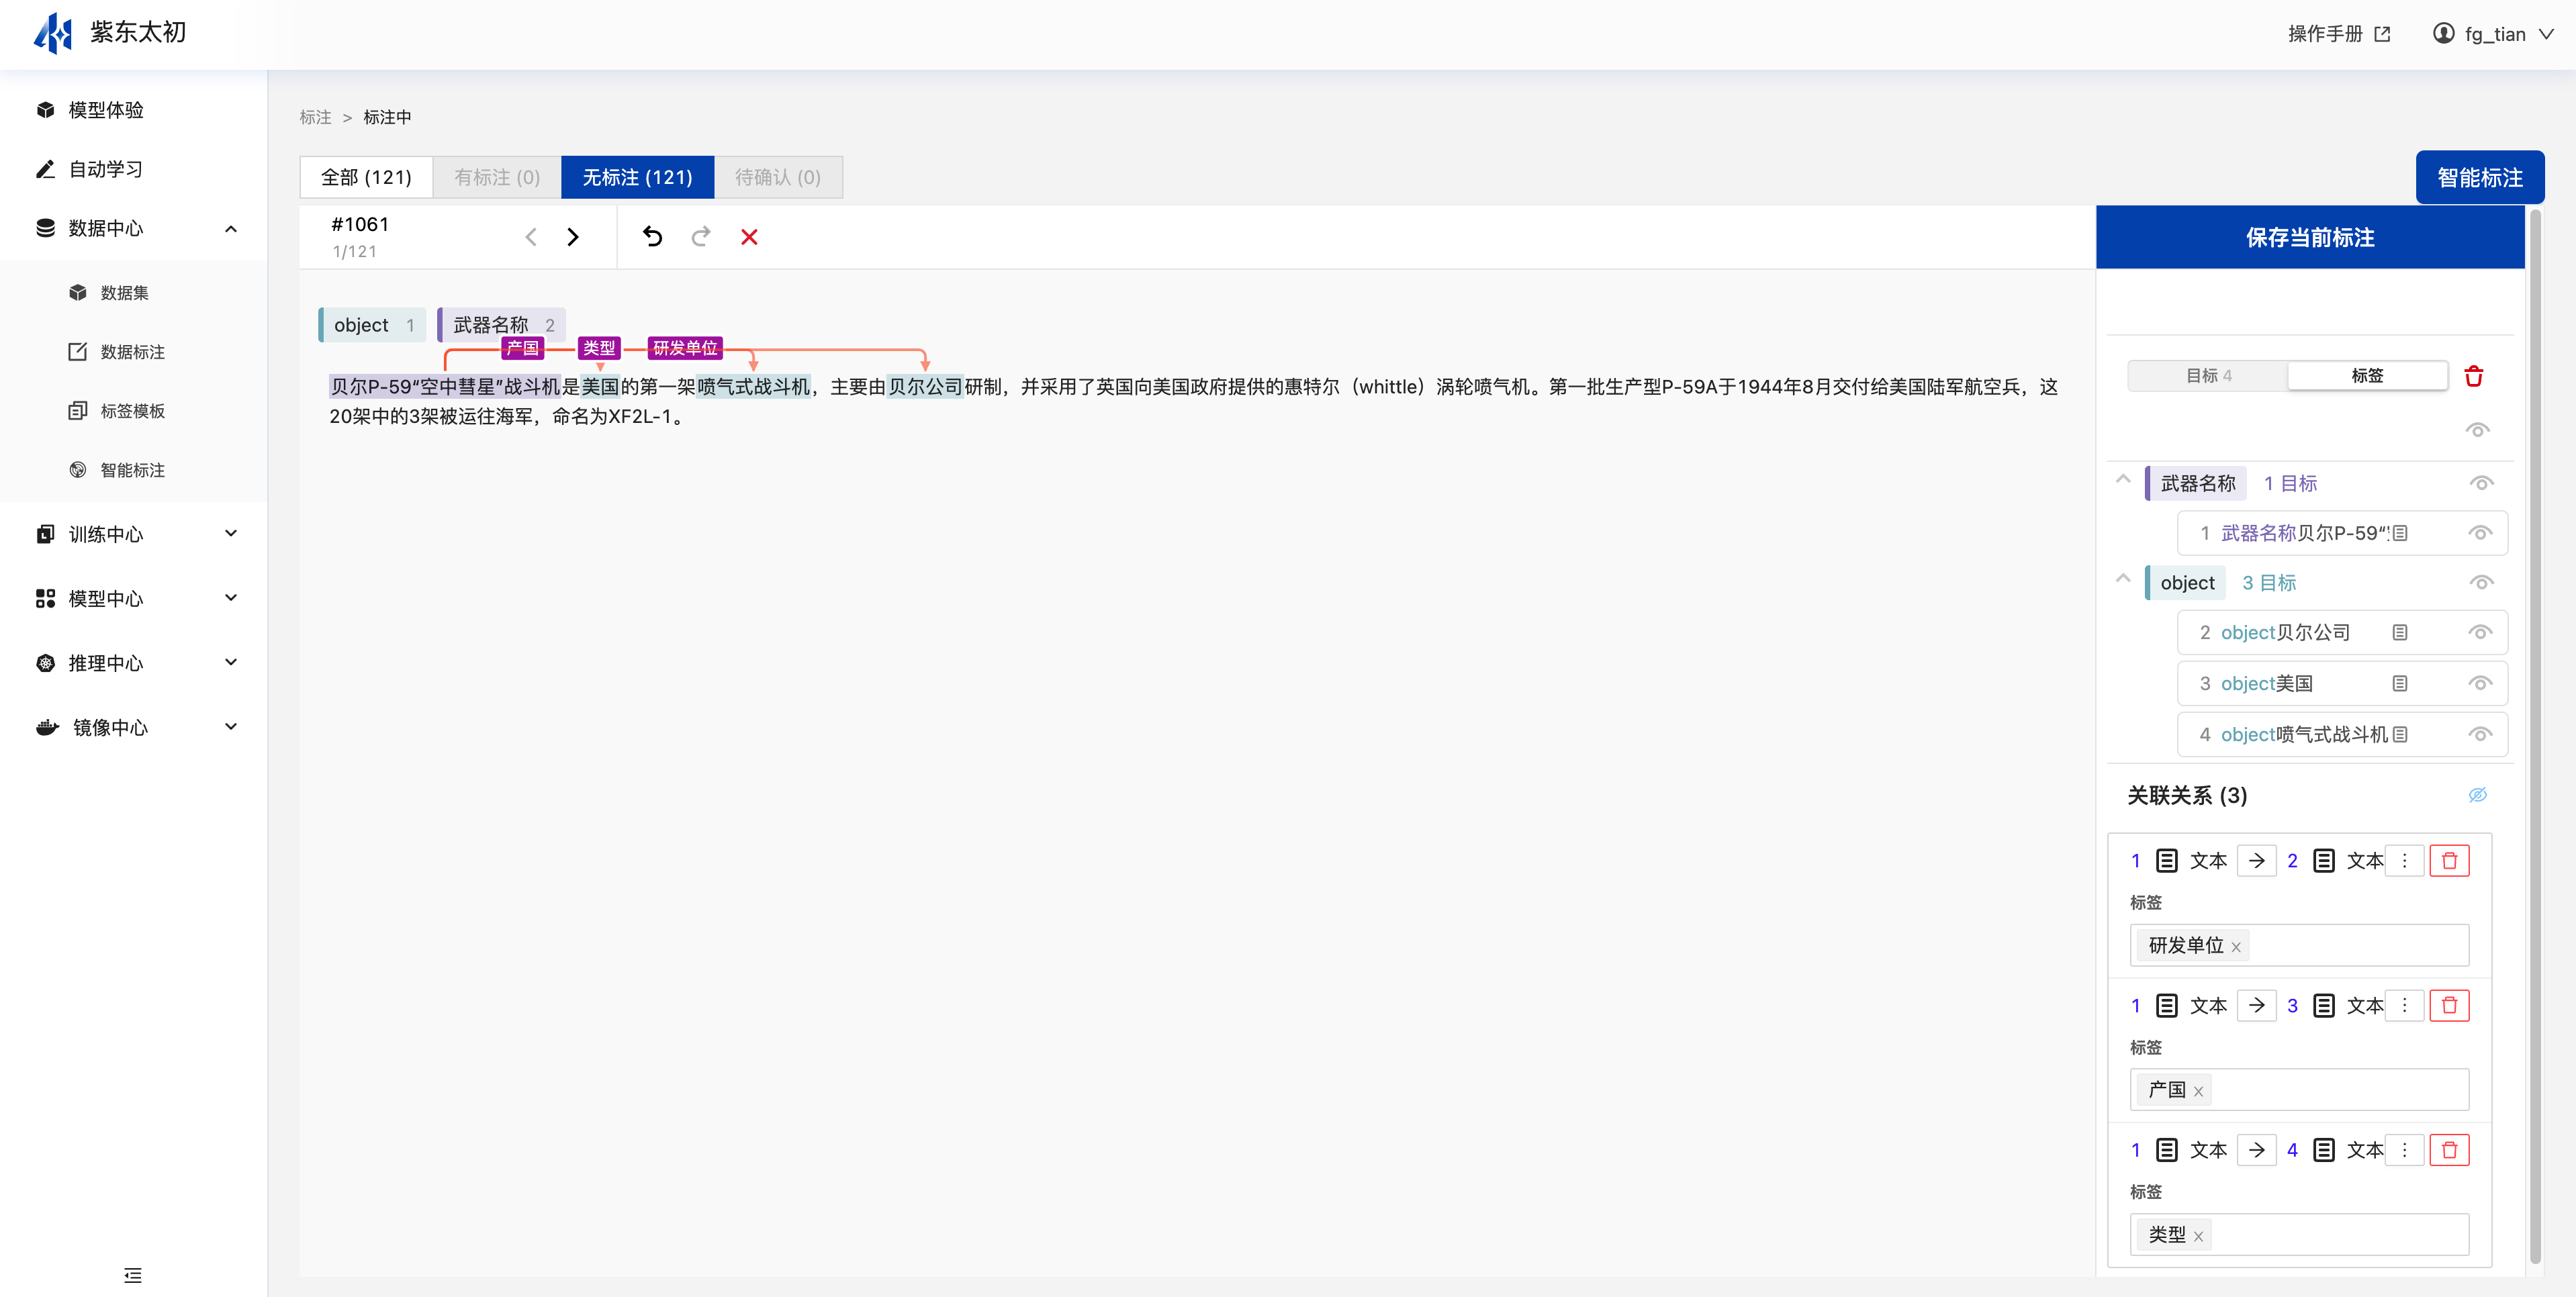The width and height of the screenshot is (2576, 1297).
Task: Collapse the object group
Action: click(2123, 578)
